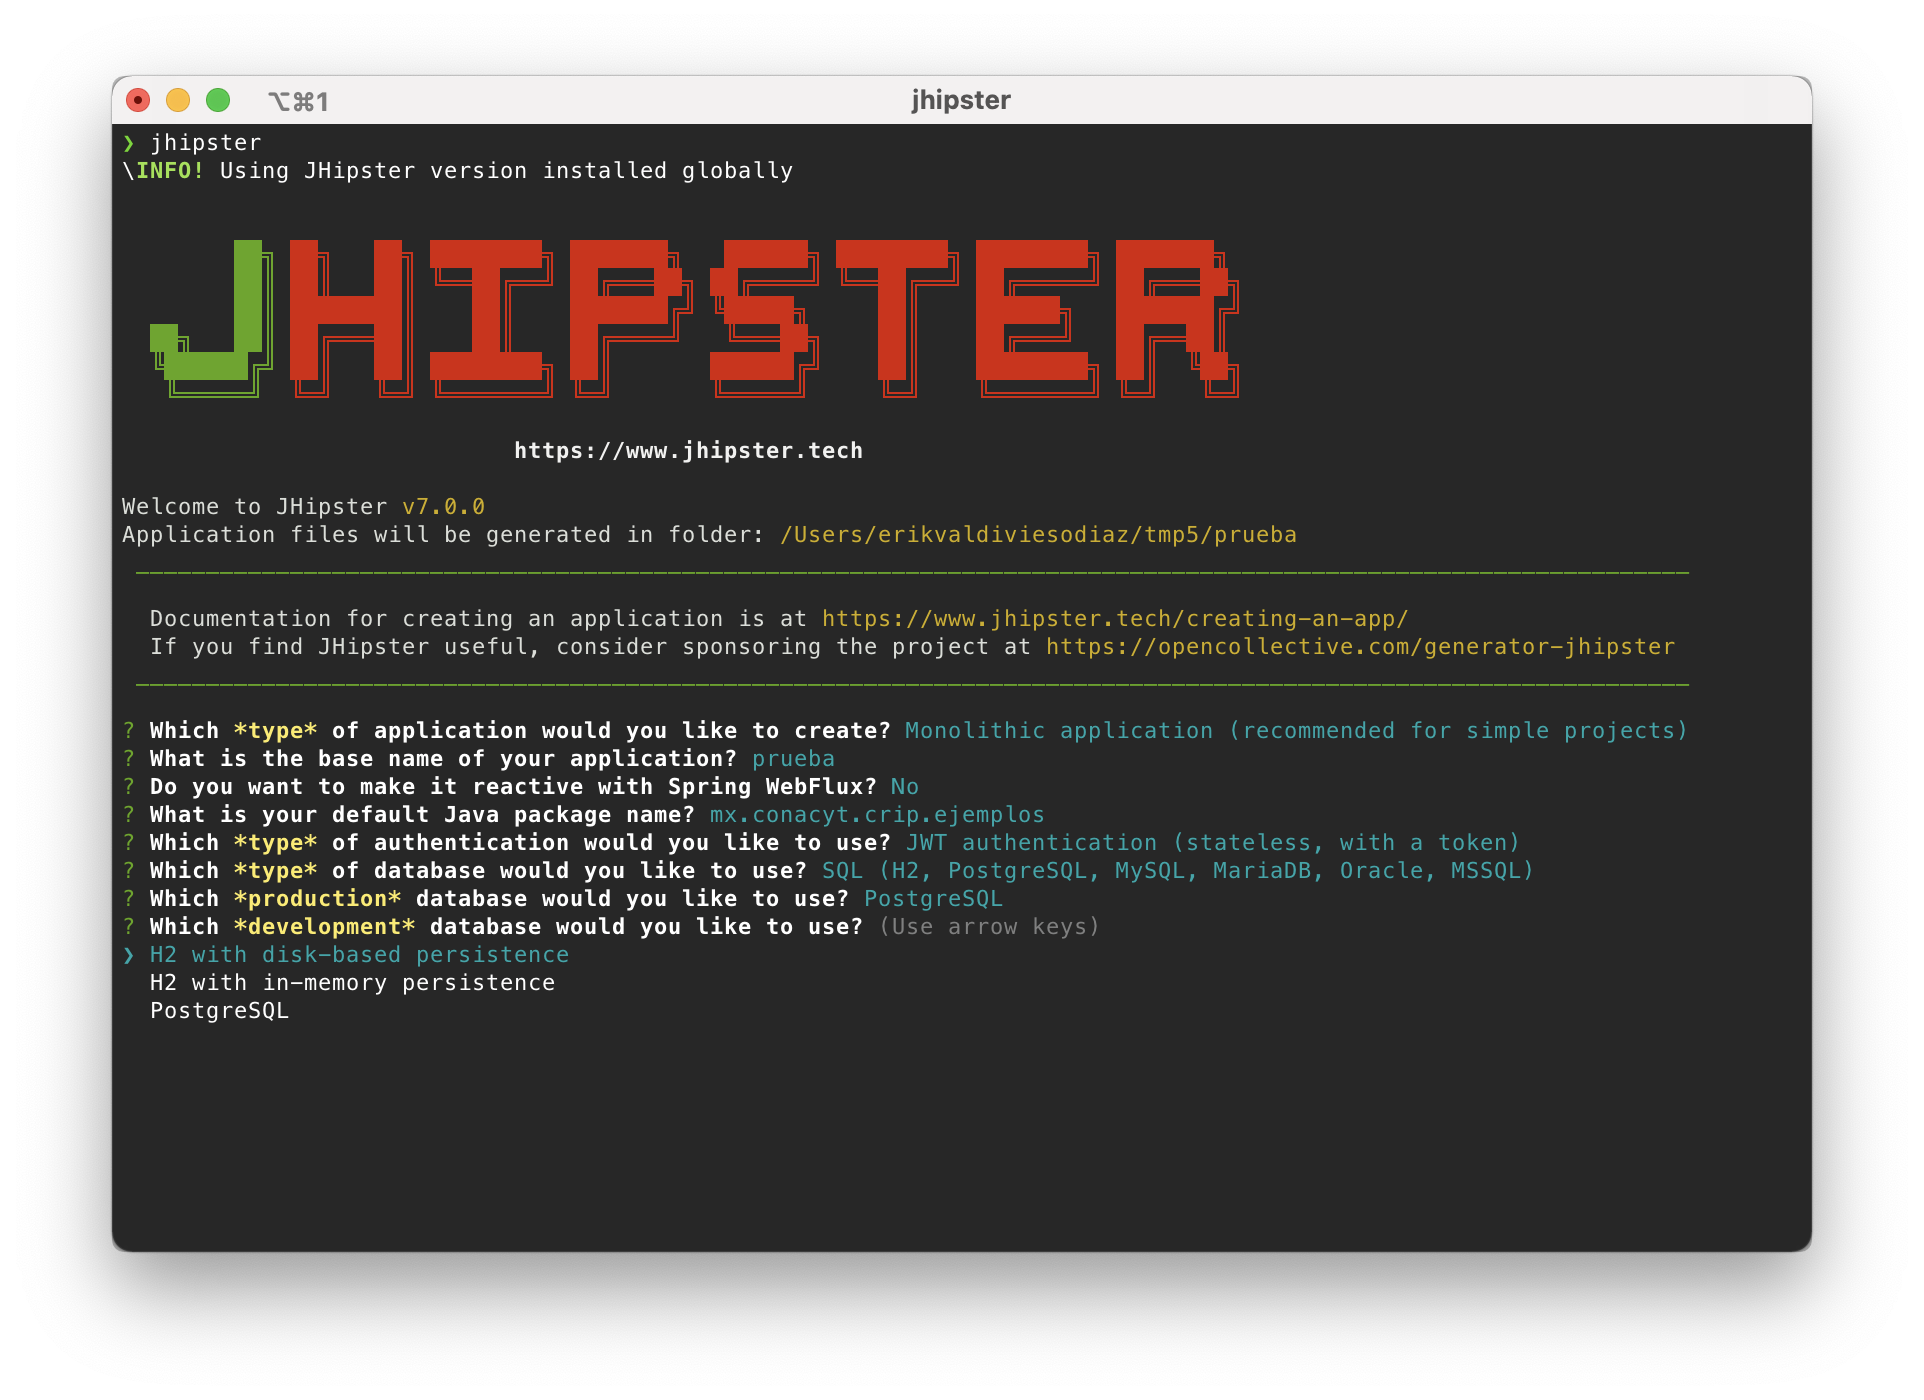Click the 'base name of your application' question

tap(443, 759)
